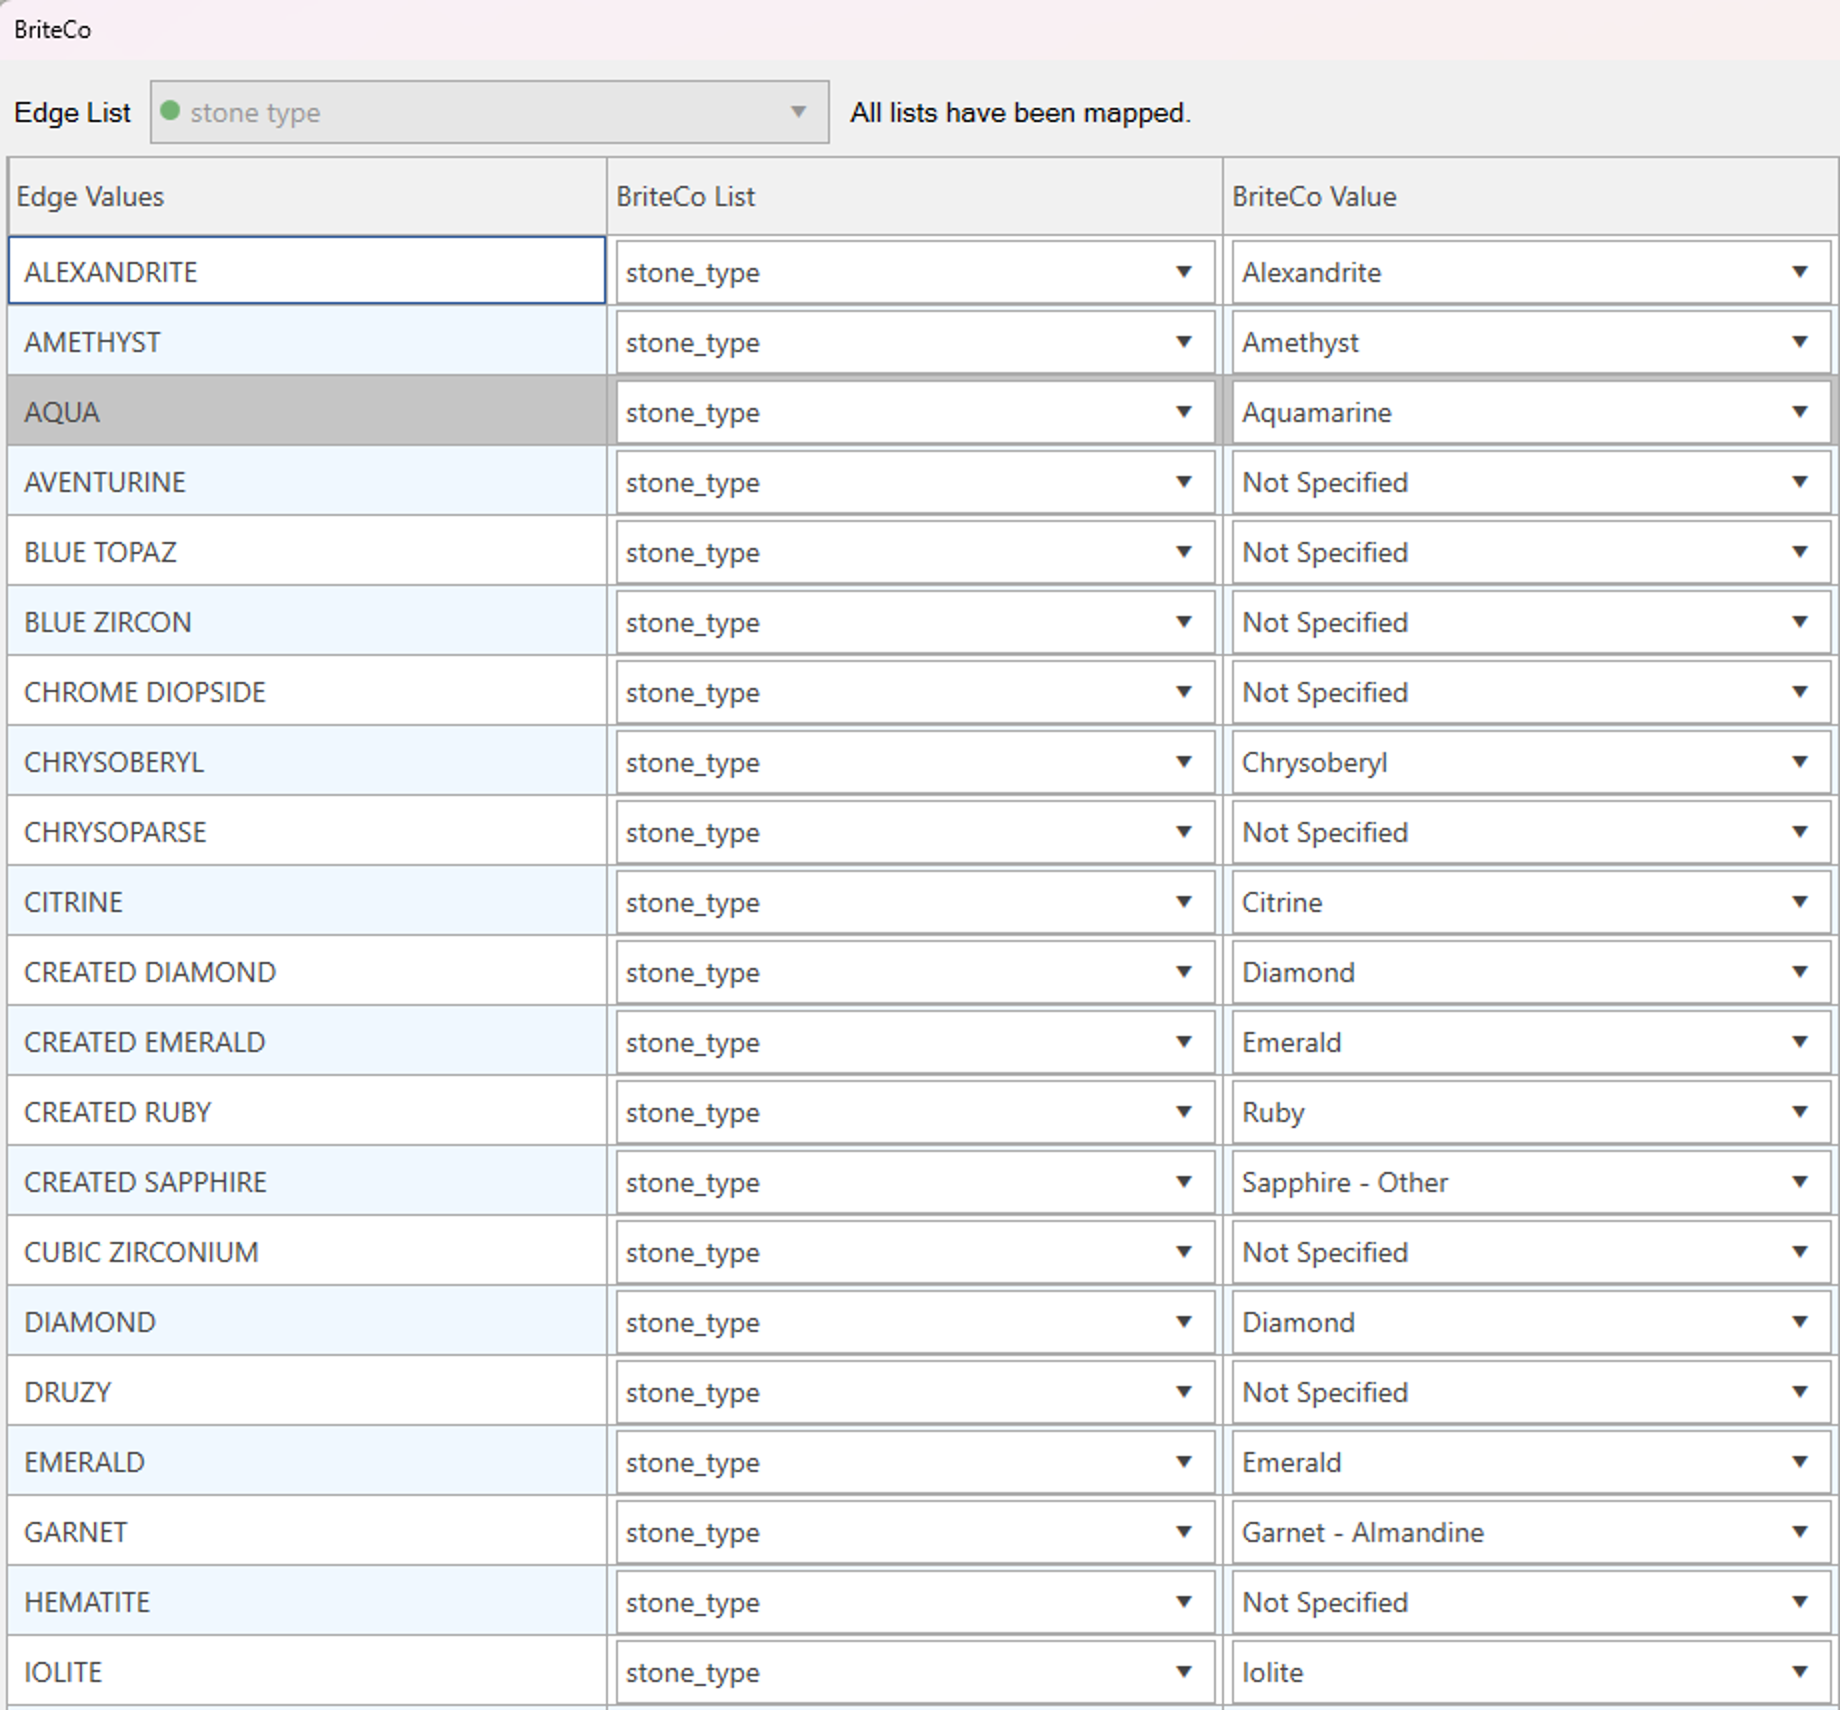
Task: Click the Edge Values column header
Action: (306, 197)
